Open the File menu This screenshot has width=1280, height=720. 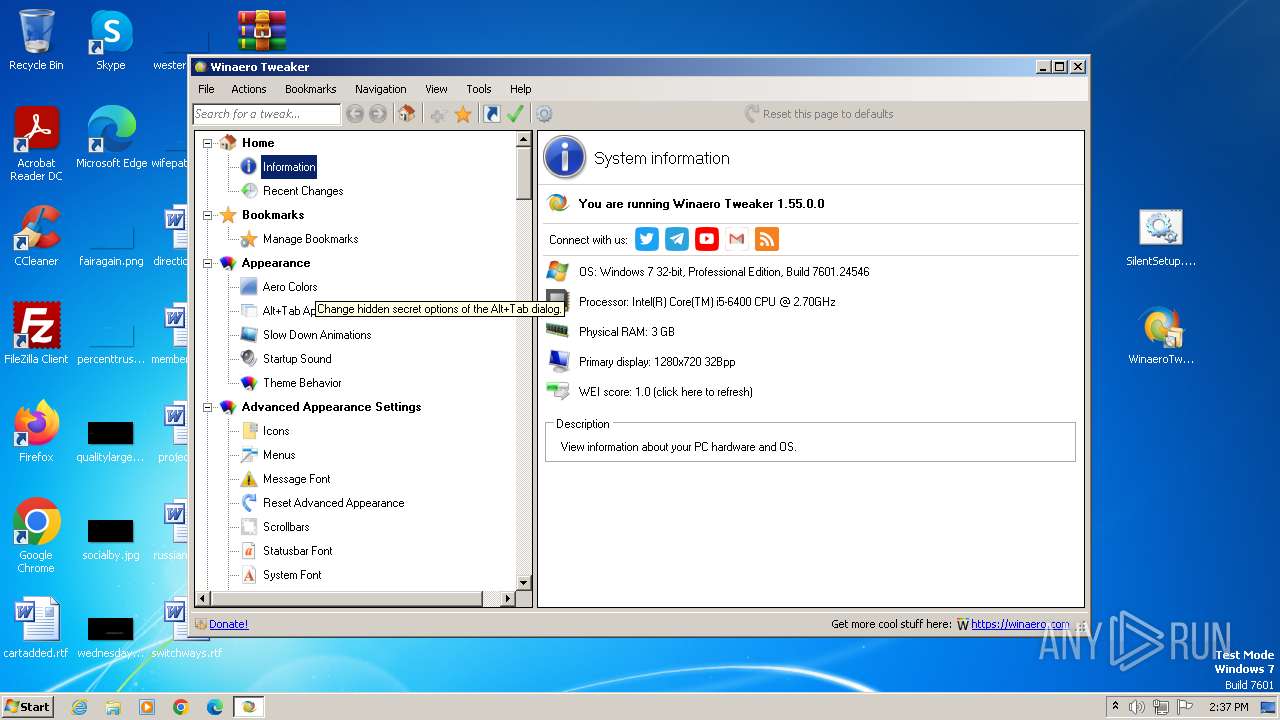point(206,89)
